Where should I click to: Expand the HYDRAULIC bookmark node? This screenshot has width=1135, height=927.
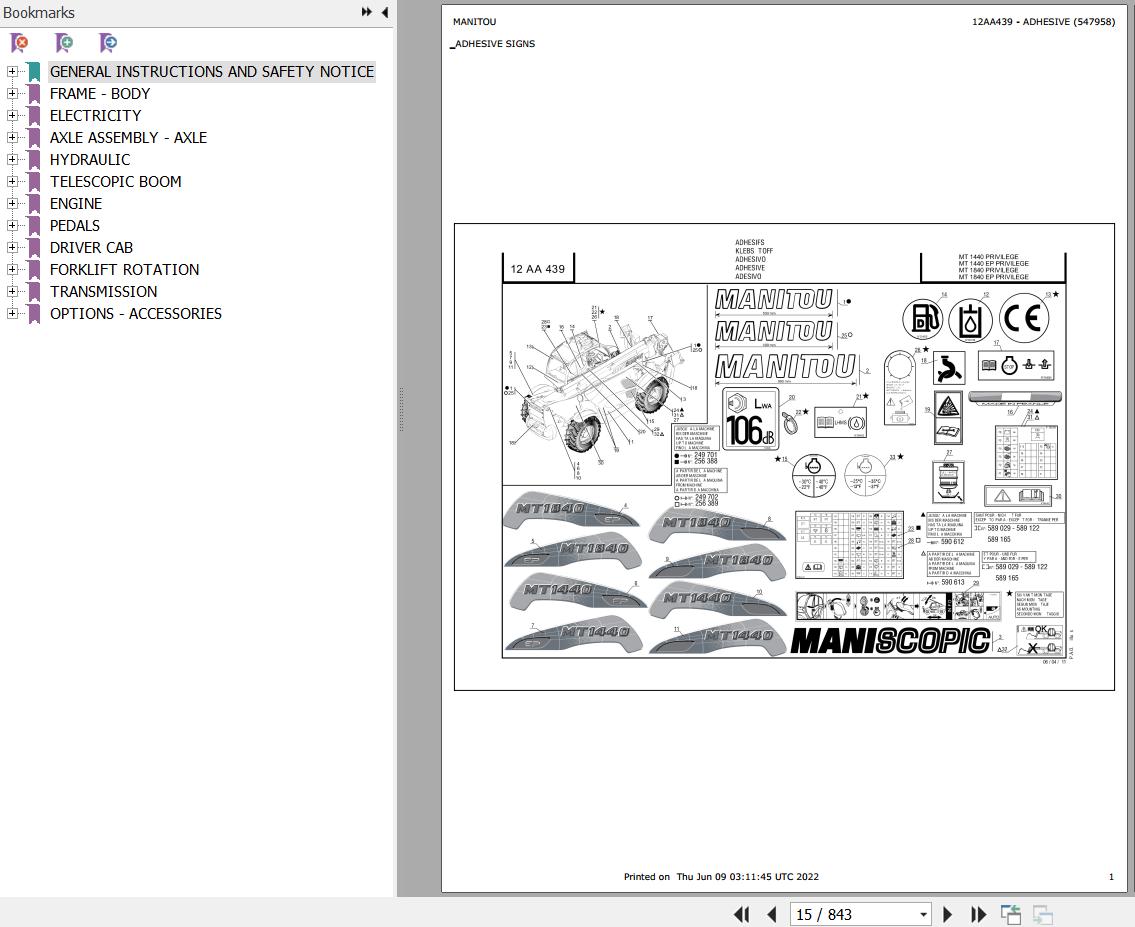tap(12, 159)
